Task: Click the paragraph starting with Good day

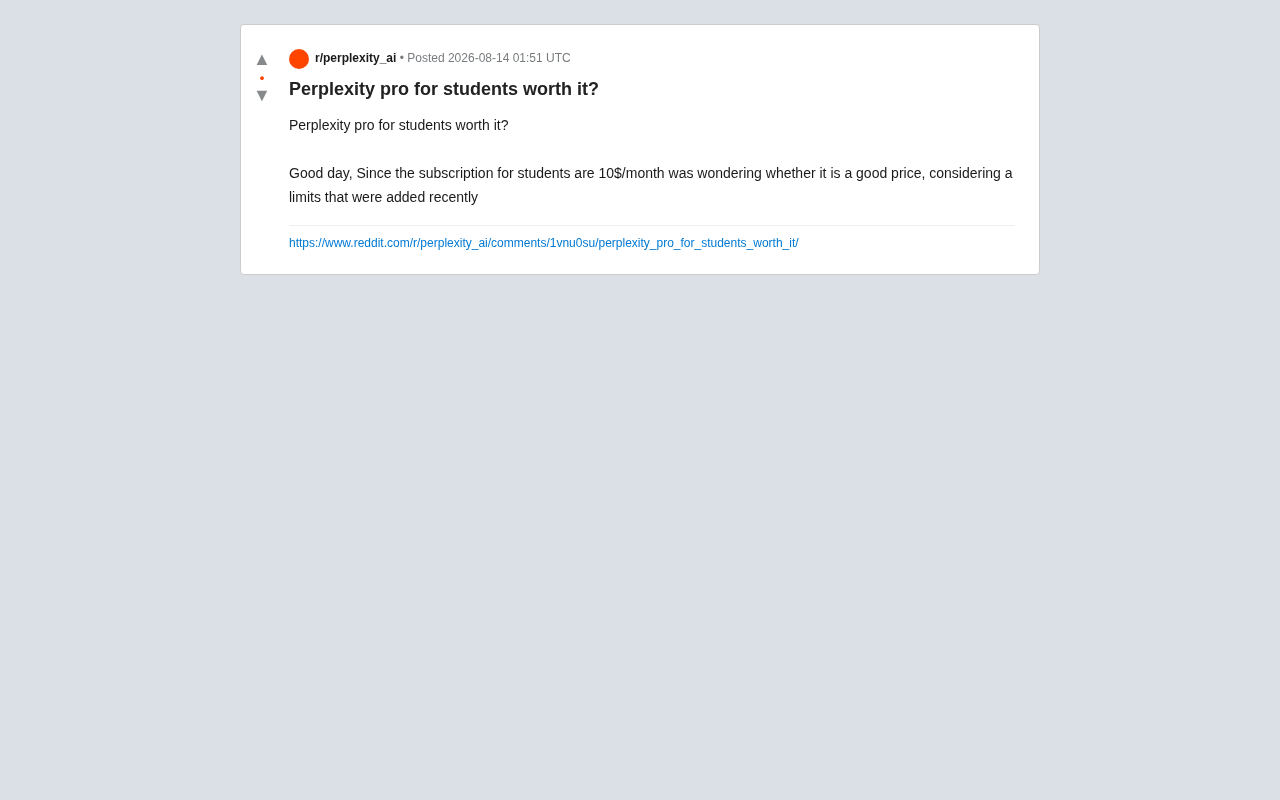Action: point(651,185)
